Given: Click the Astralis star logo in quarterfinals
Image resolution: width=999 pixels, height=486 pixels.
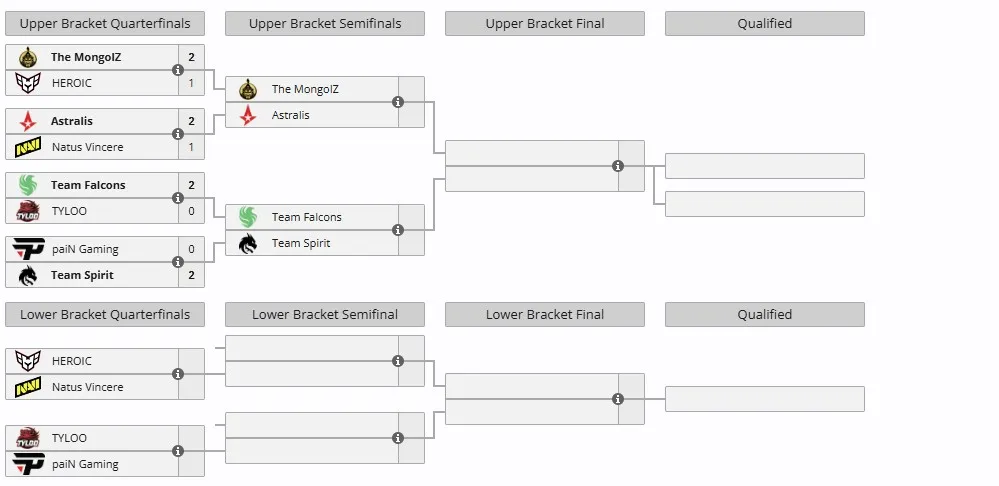Looking at the screenshot, I should pyautogui.click(x=28, y=121).
